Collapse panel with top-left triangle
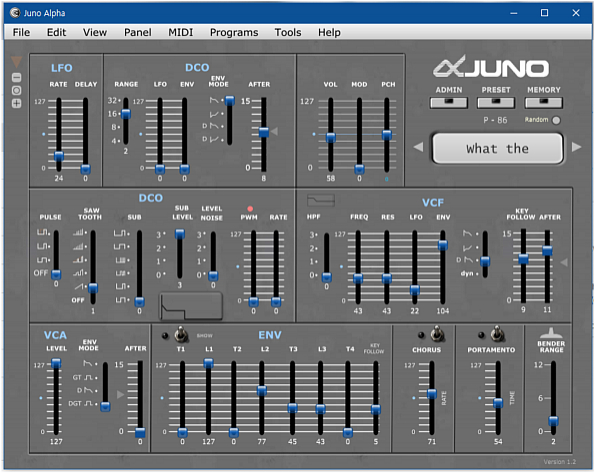This screenshot has width=595, height=473. pos(16,62)
